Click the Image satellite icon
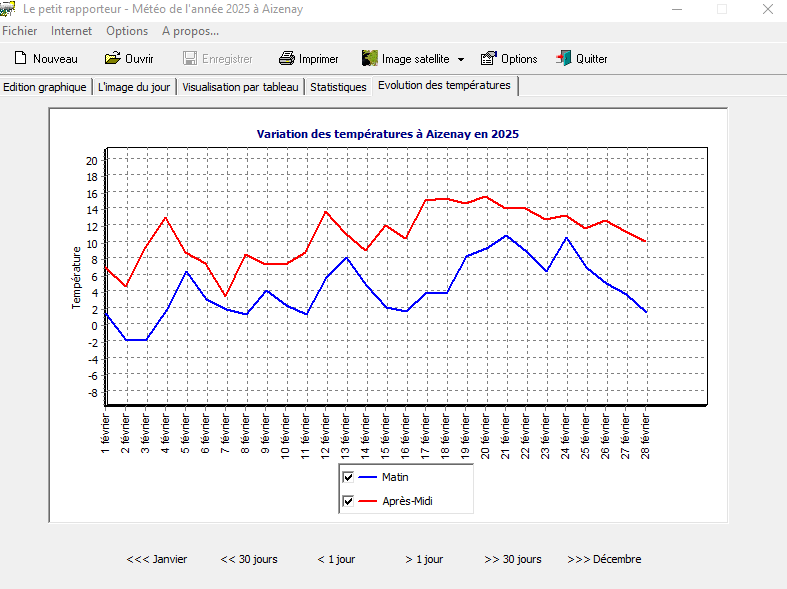Screen dimensions: 787x589 [369, 59]
